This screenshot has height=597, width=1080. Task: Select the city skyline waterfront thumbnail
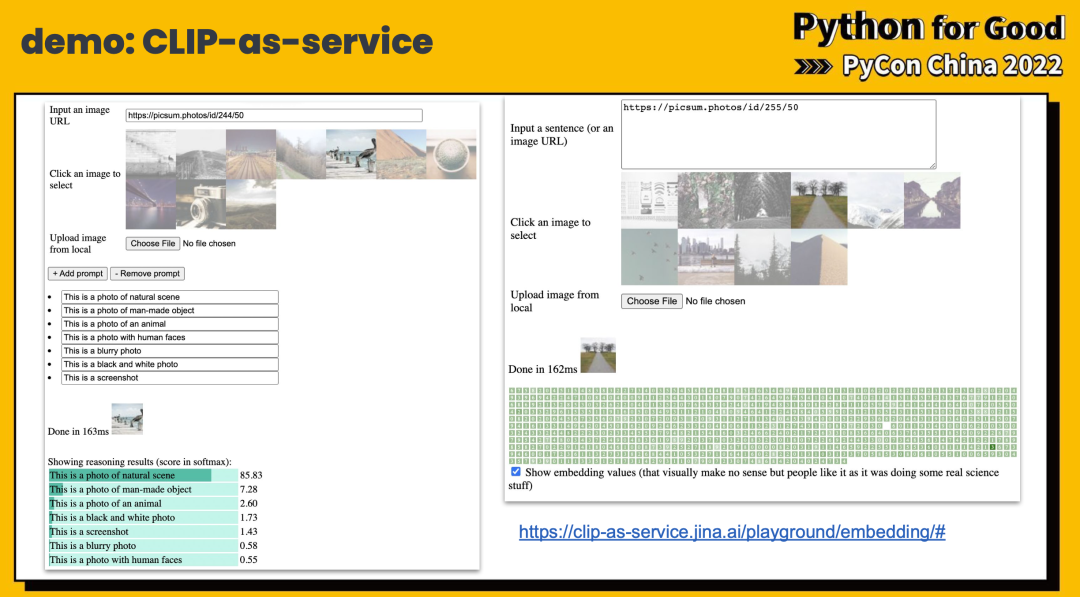[x=706, y=257]
